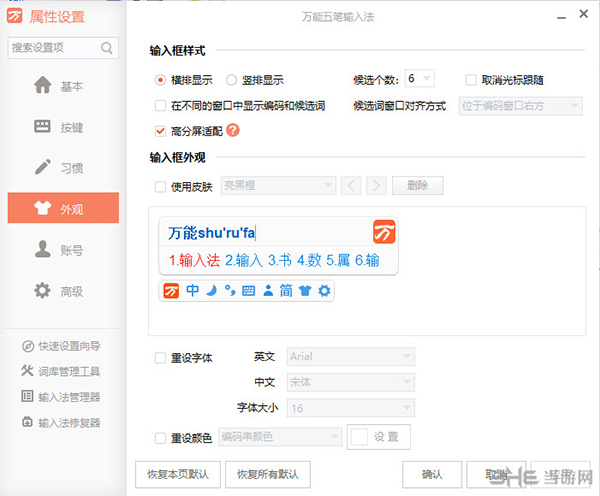Open 候选词窗口对齐方式 dropdown
This screenshot has height=496, width=600.
[x=521, y=106]
